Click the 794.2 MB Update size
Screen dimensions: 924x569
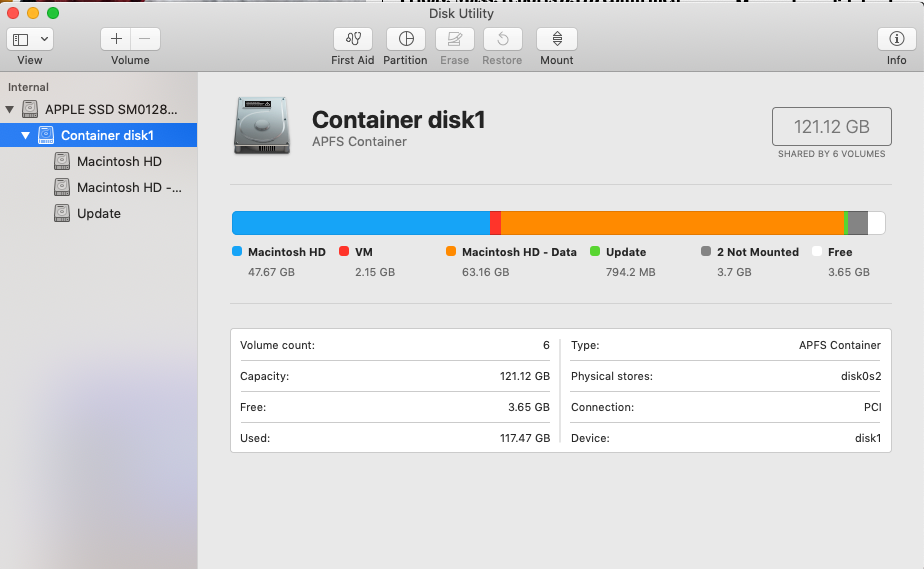point(631,272)
